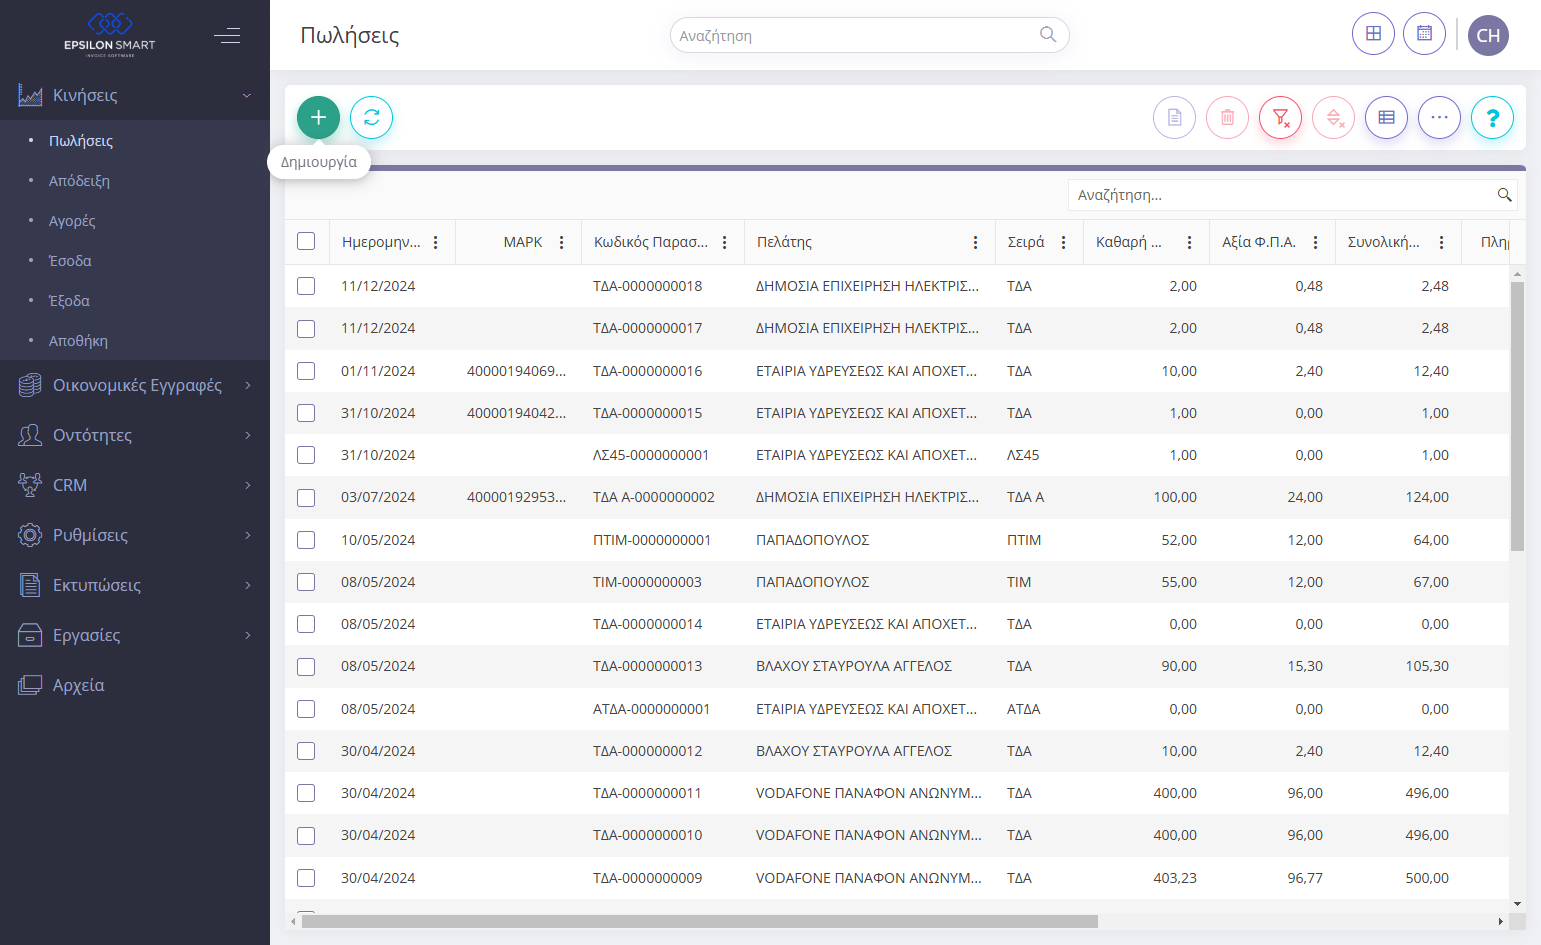Check the row ΤΔΑ-0000000016 checkbox
The height and width of the screenshot is (945, 1541).
tap(306, 371)
